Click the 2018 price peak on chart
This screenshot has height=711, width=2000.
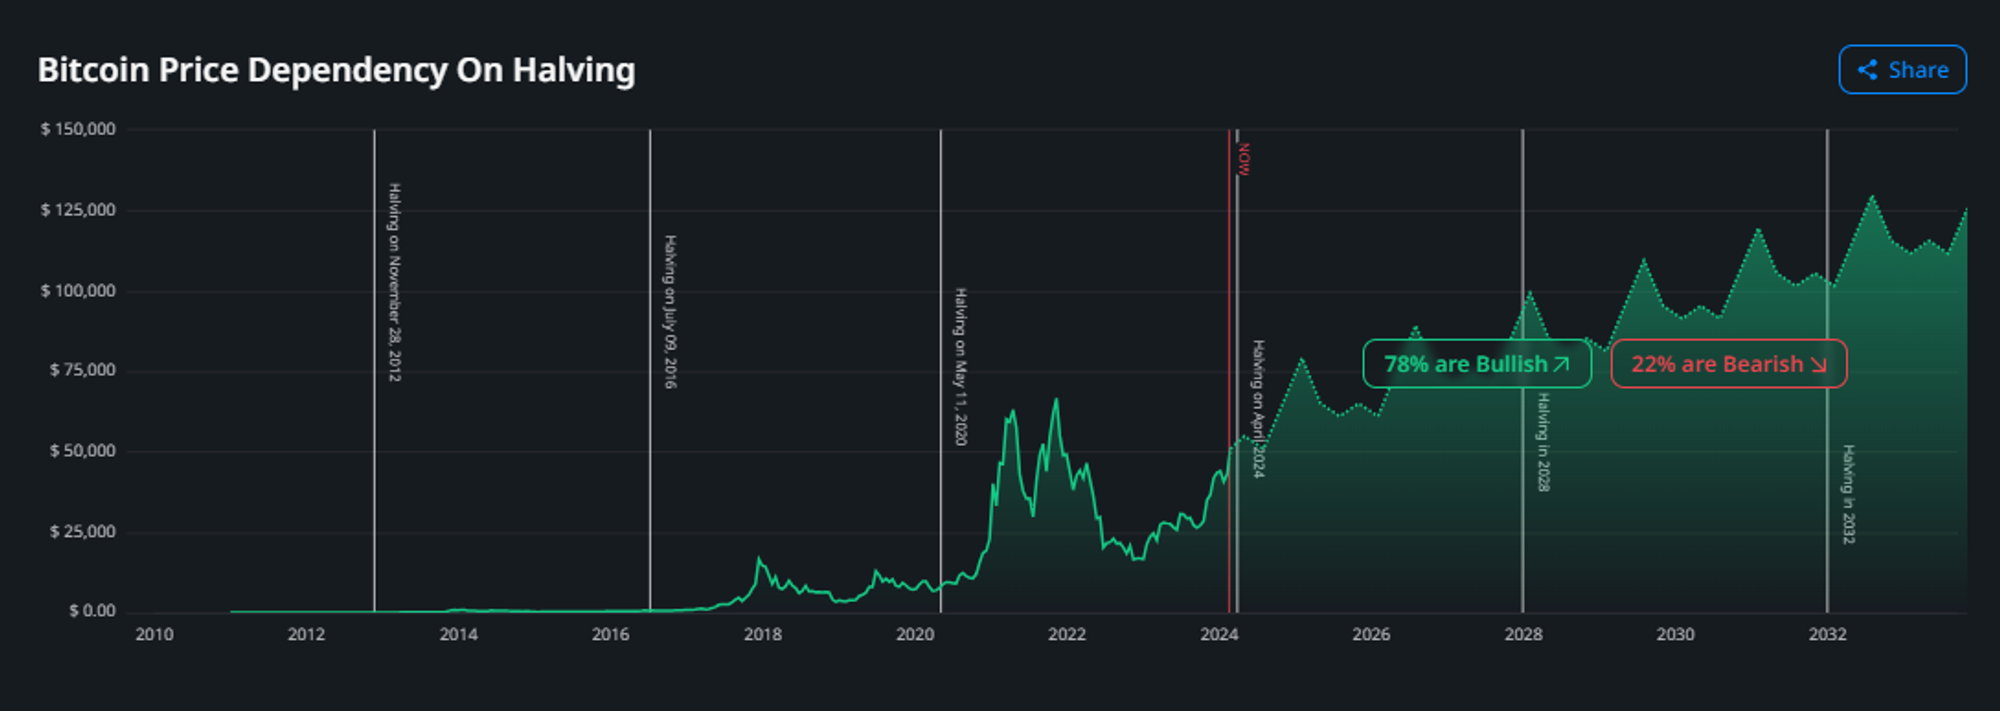pos(759,559)
